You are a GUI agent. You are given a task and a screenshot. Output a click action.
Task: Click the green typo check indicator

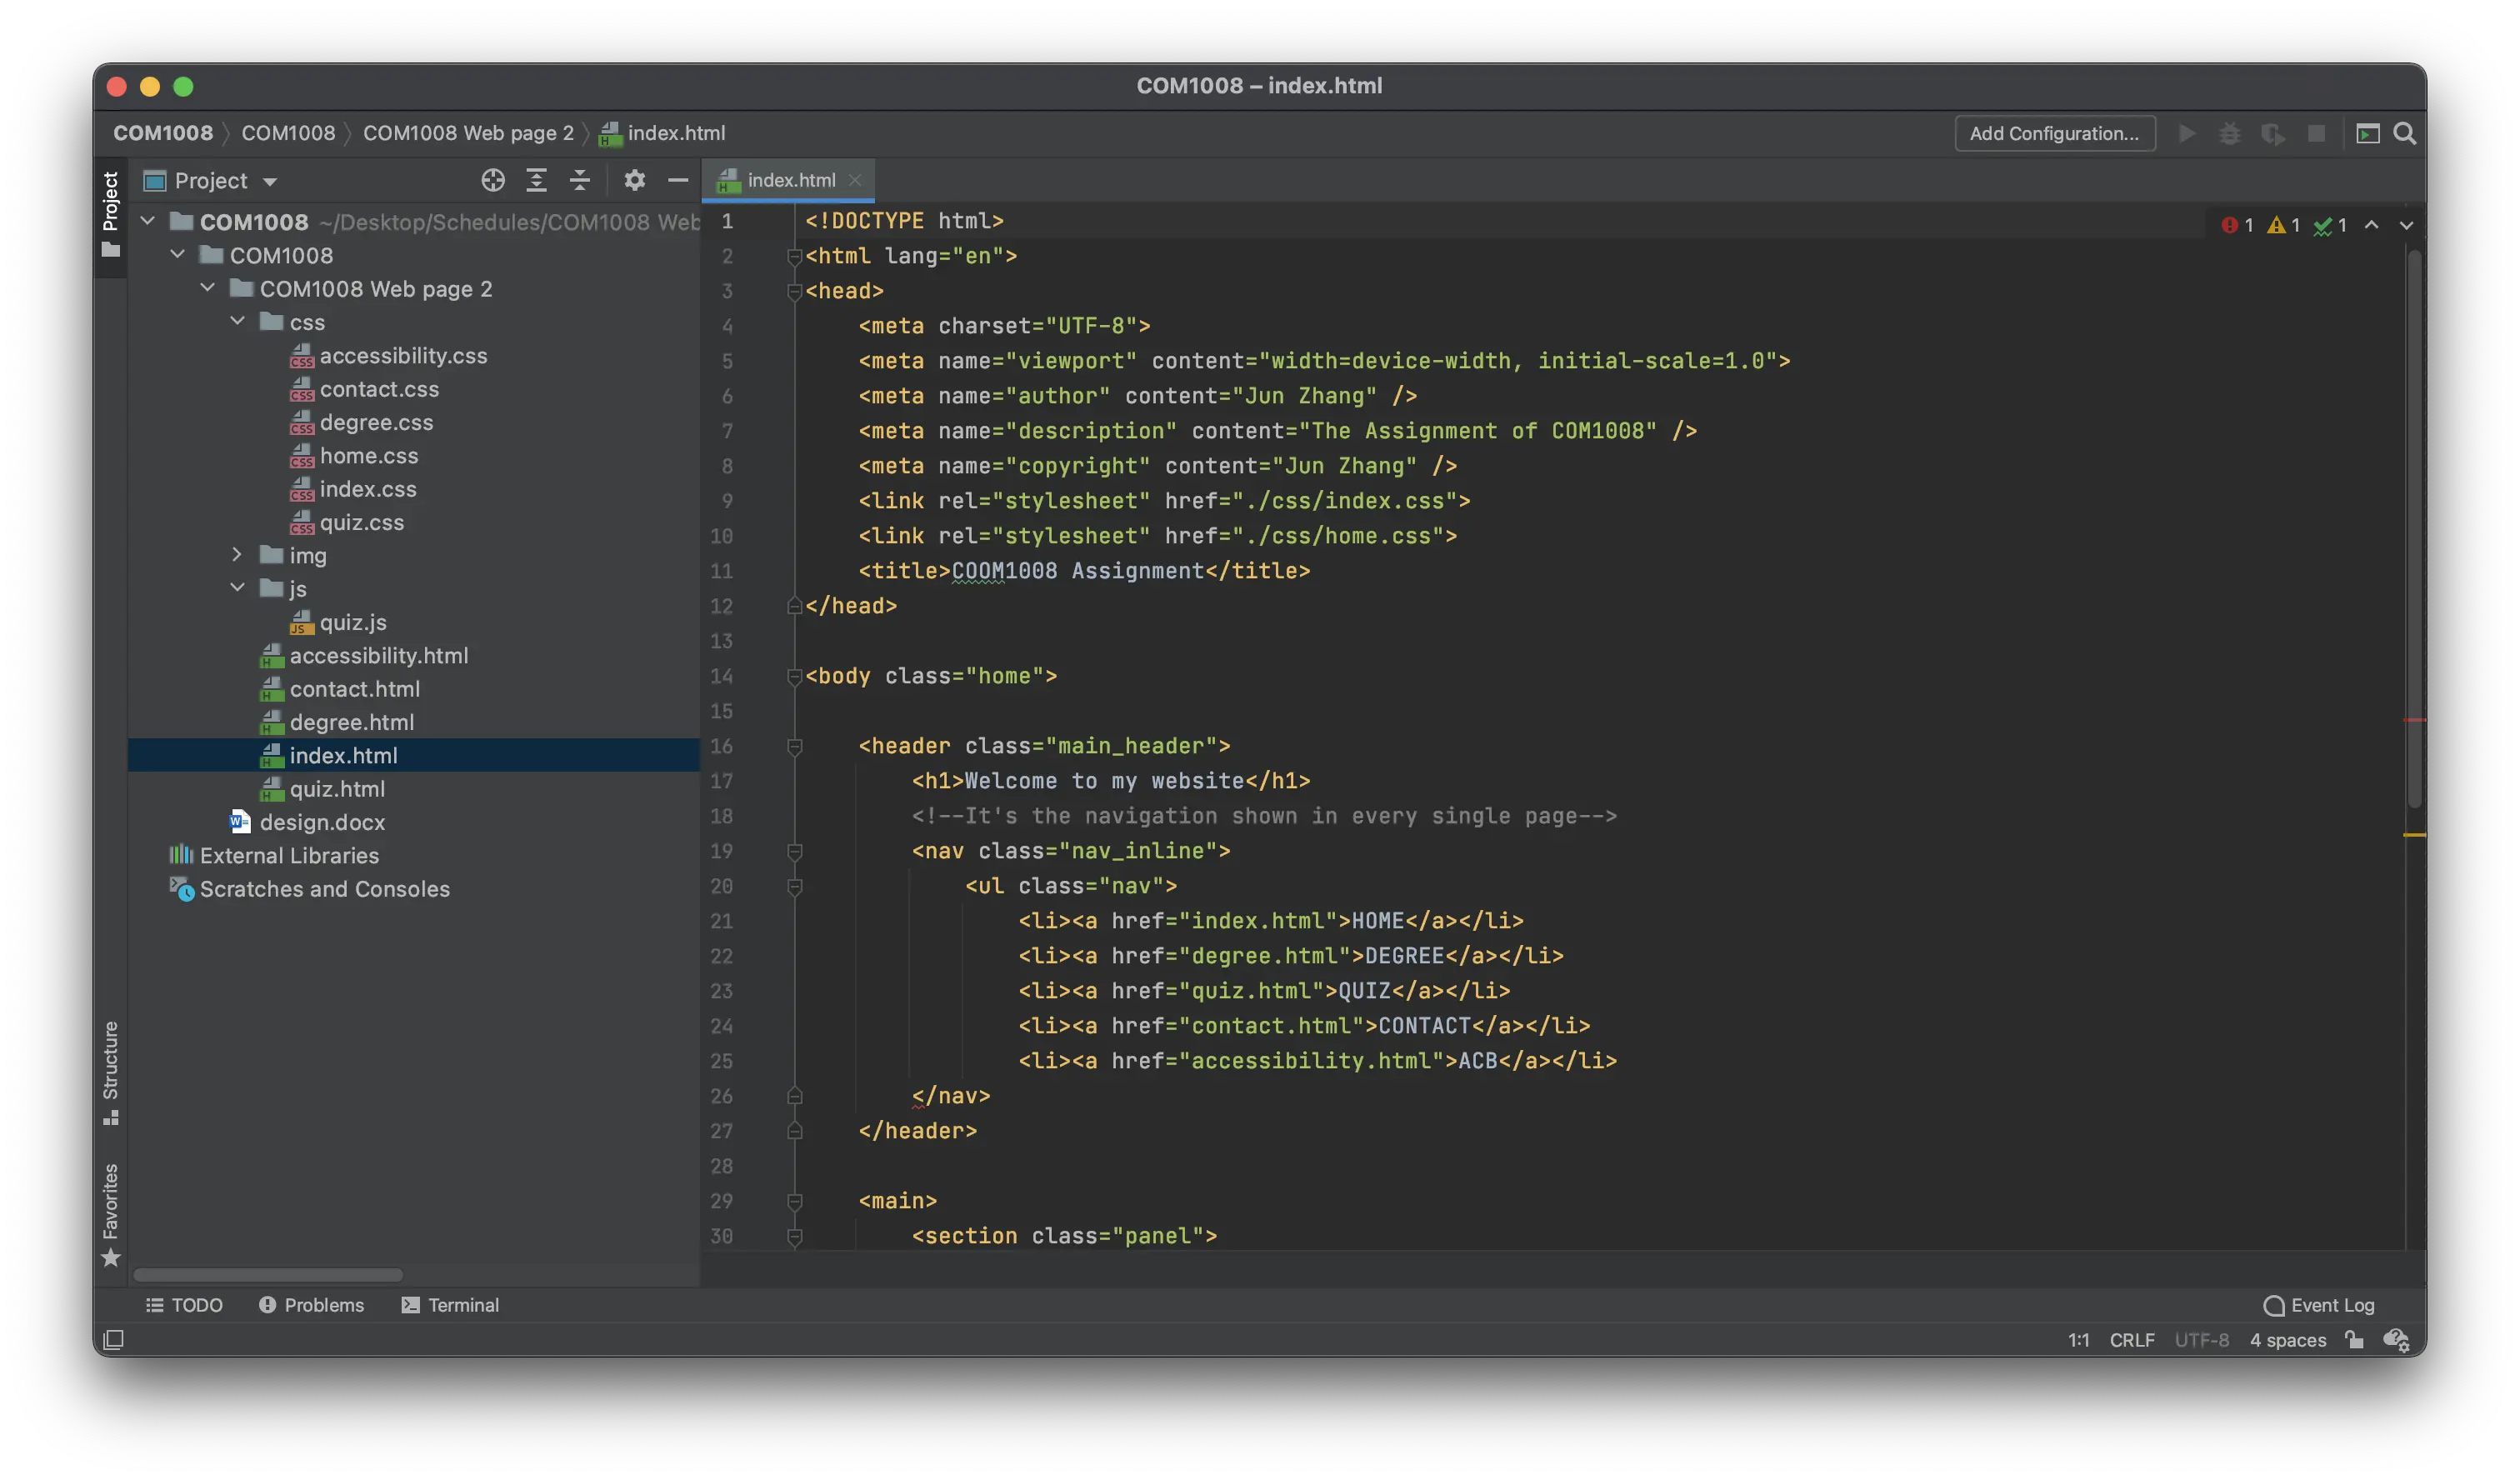tap(2330, 225)
